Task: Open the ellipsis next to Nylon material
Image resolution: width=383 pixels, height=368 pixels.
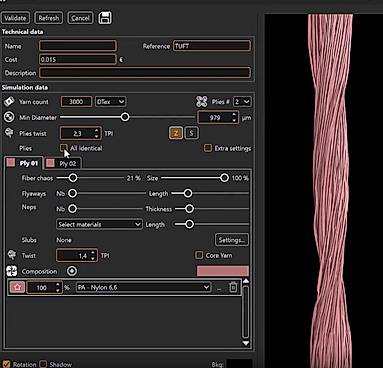Action: (x=219, y=288)
